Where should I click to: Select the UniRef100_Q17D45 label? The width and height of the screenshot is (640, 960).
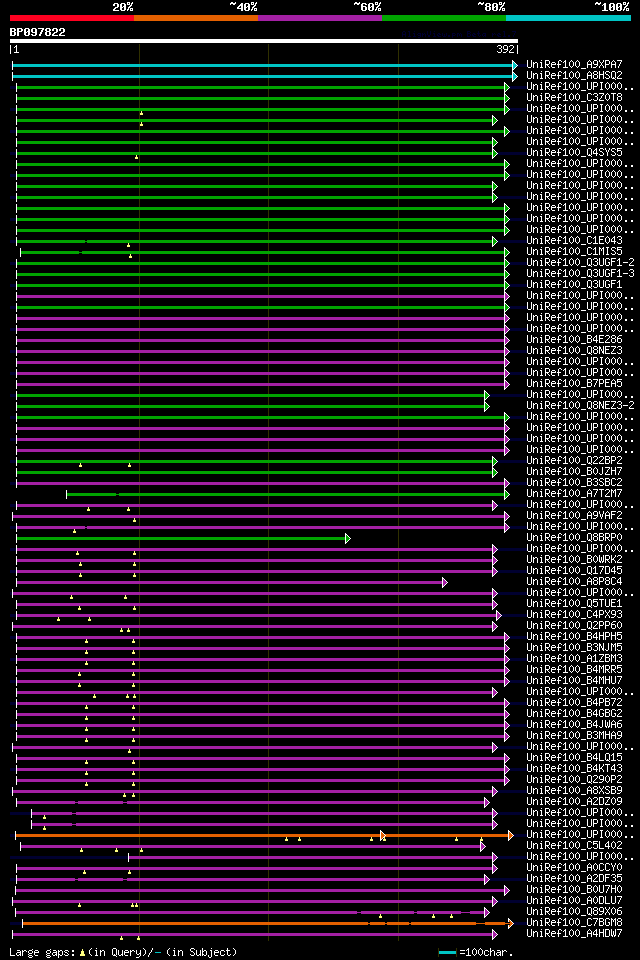click(574, 571)
